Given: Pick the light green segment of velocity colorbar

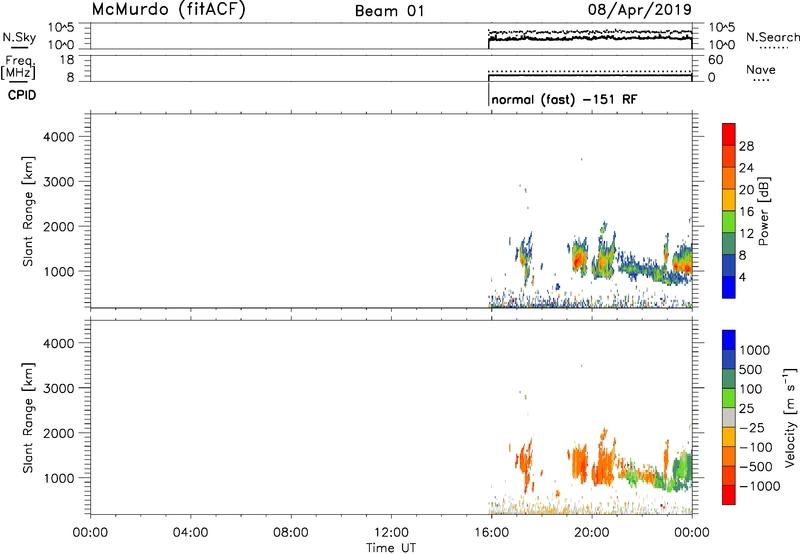Looking at the screenshot, I should tap(729, 398).
